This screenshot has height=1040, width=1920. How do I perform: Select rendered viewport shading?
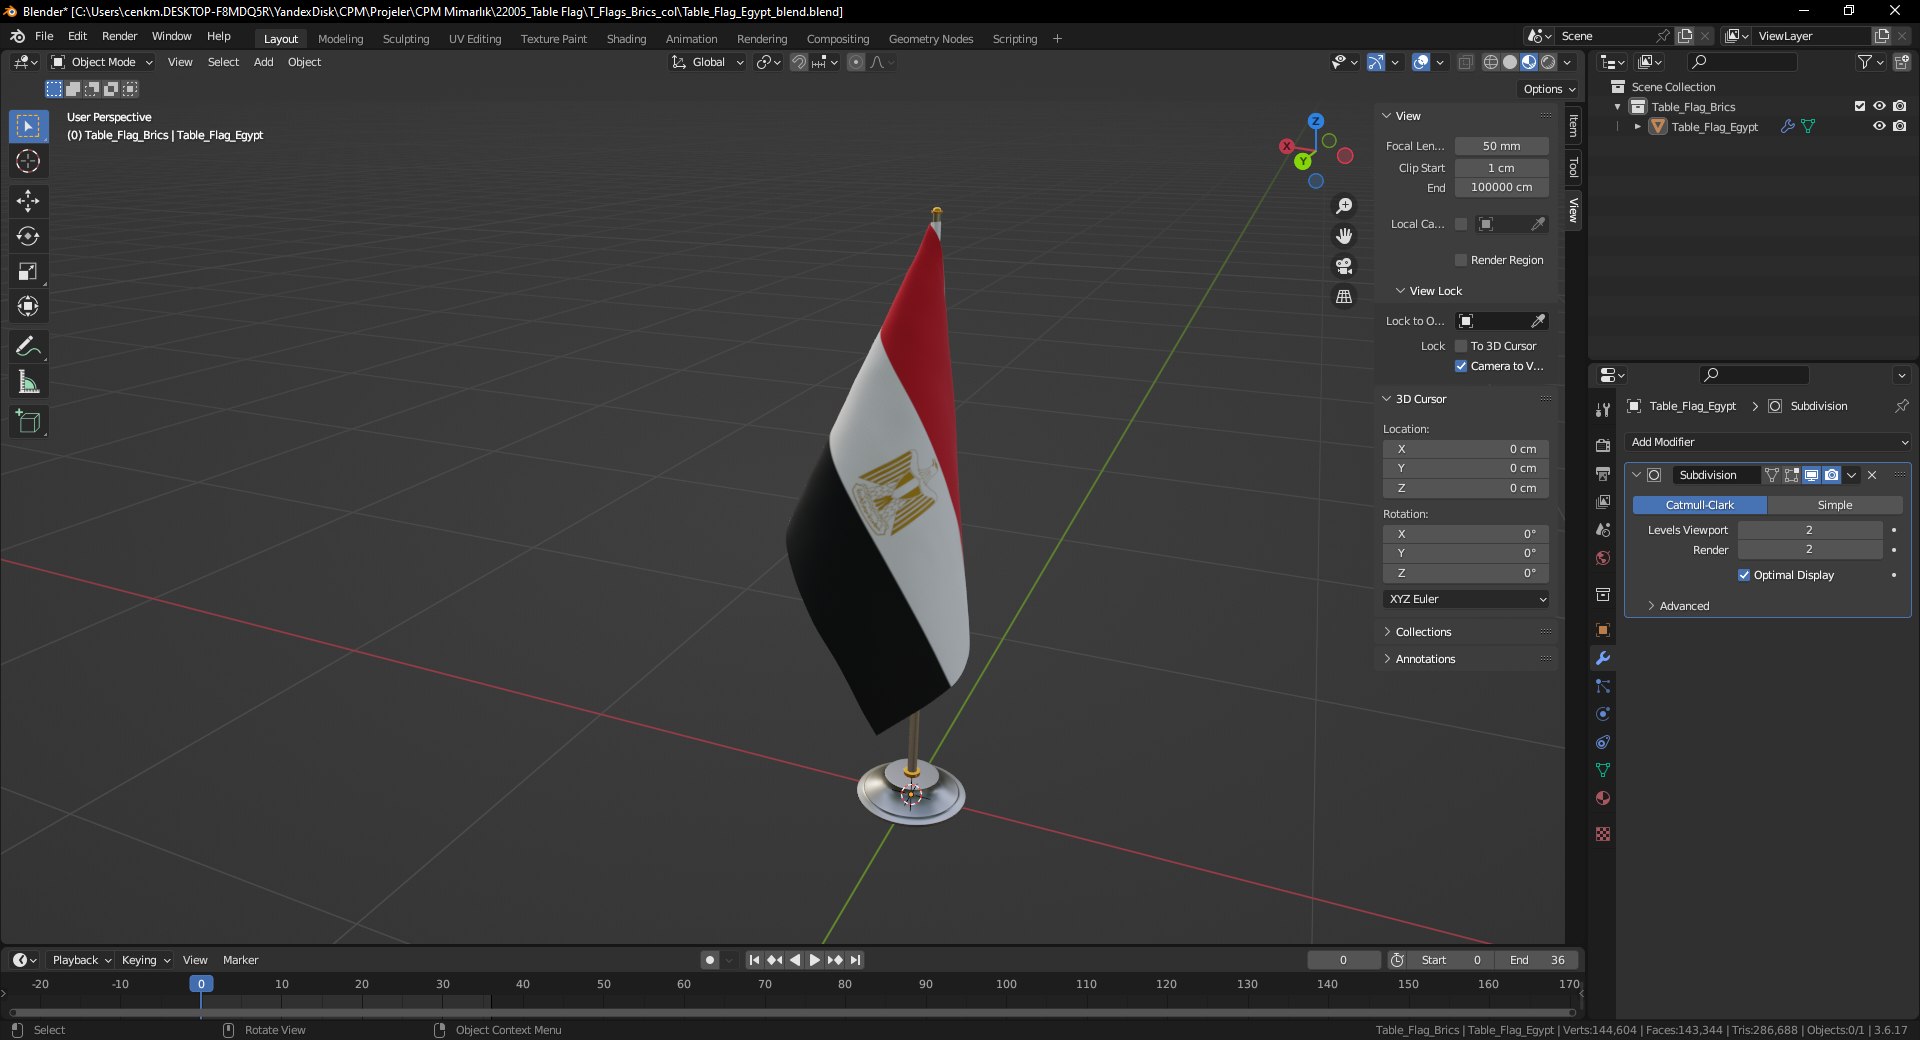point(1548,62)
